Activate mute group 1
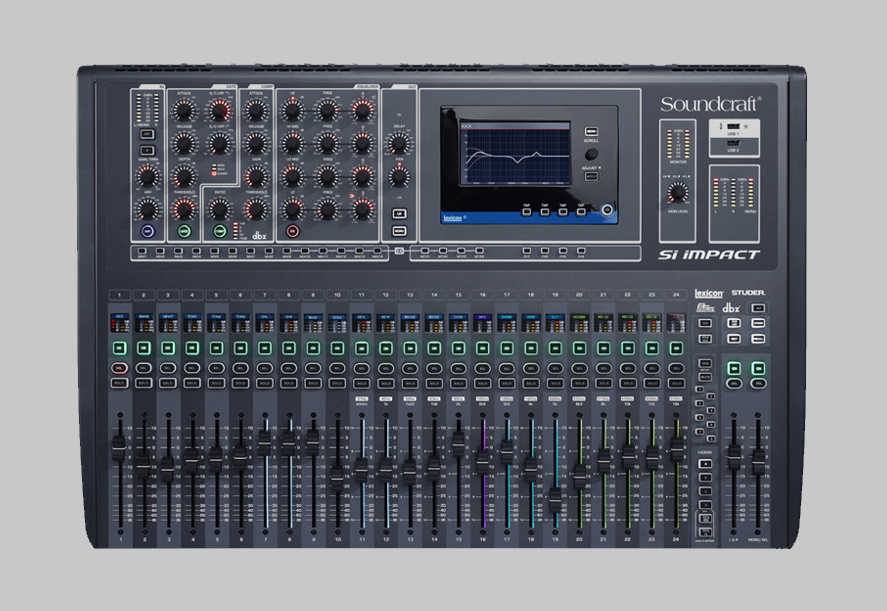The width and height of the screenshot is (887, 611). [x=699, y=389]
